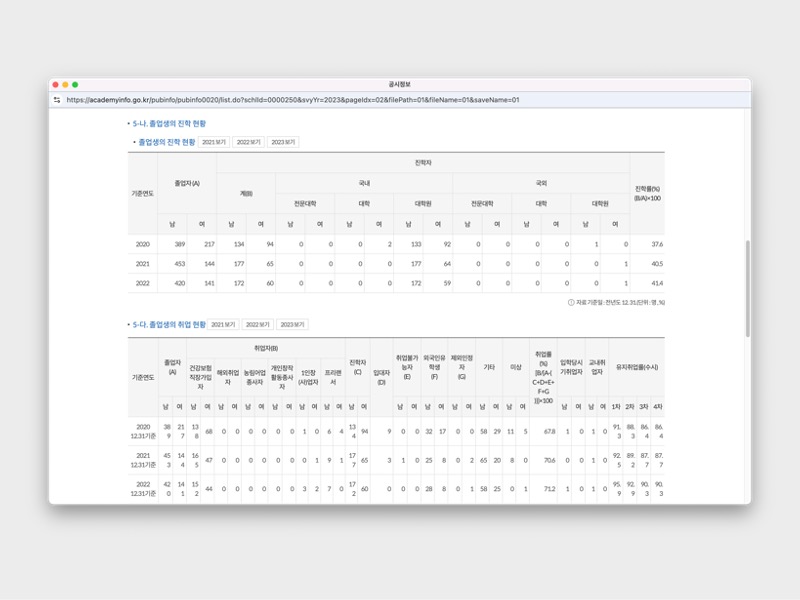Select the 진학률 value 40.5
The image size is (800, 600).
point(657,264)
